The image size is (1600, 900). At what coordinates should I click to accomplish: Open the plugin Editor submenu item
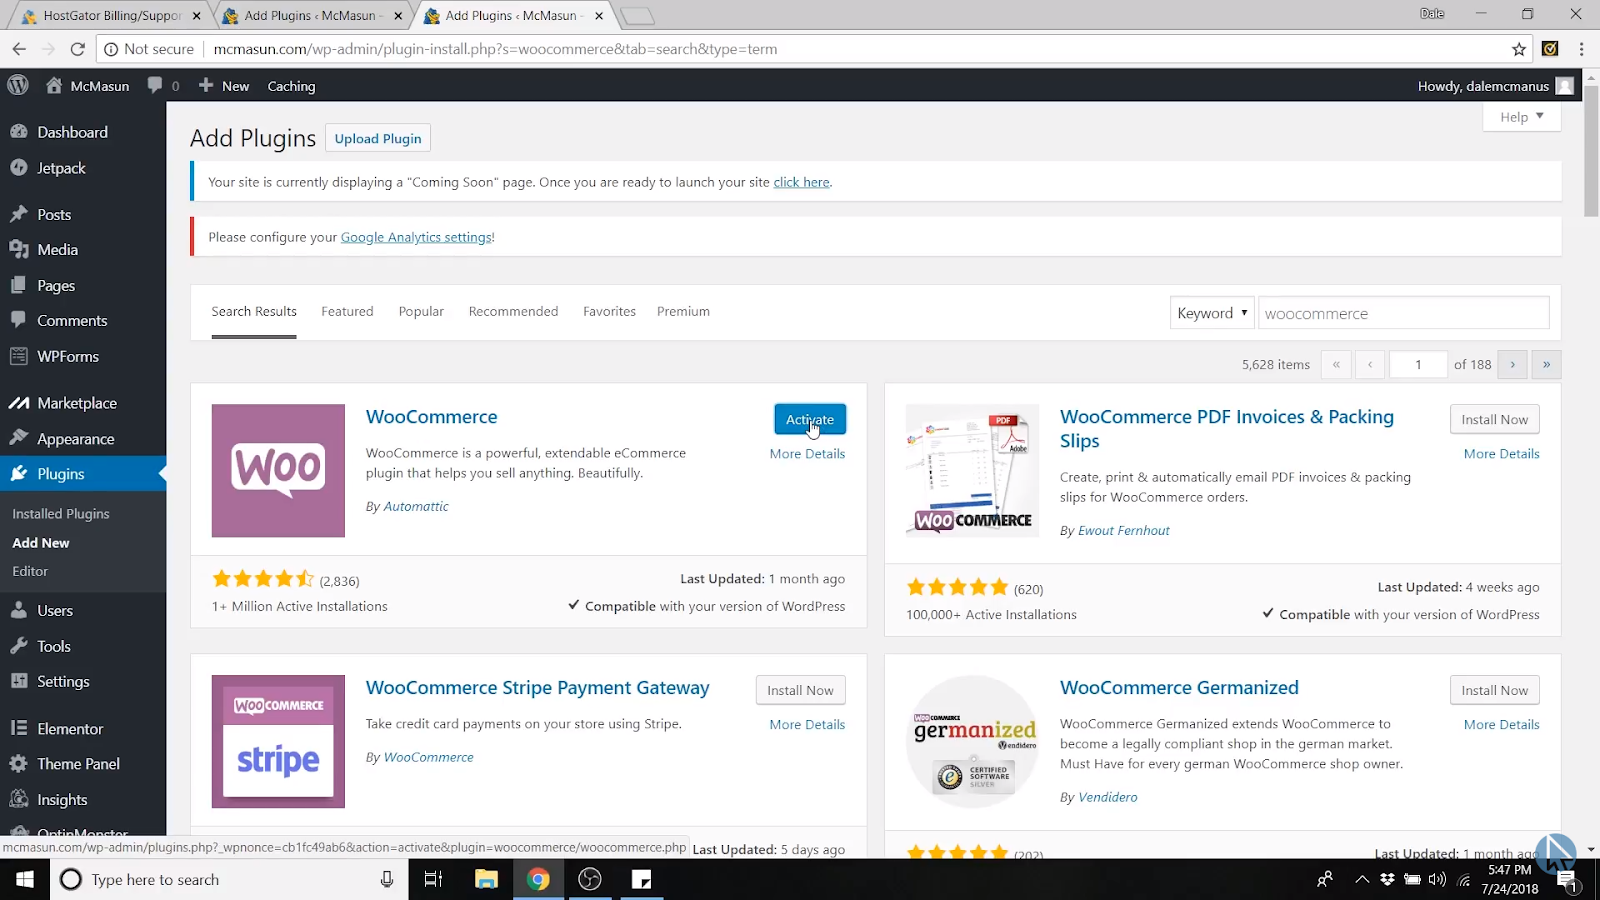(30, 571)
